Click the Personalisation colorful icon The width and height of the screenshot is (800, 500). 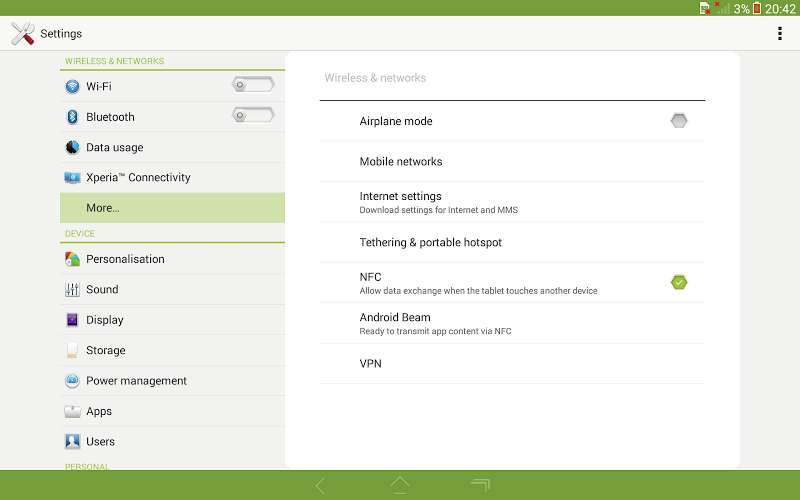tap(72, 259)
